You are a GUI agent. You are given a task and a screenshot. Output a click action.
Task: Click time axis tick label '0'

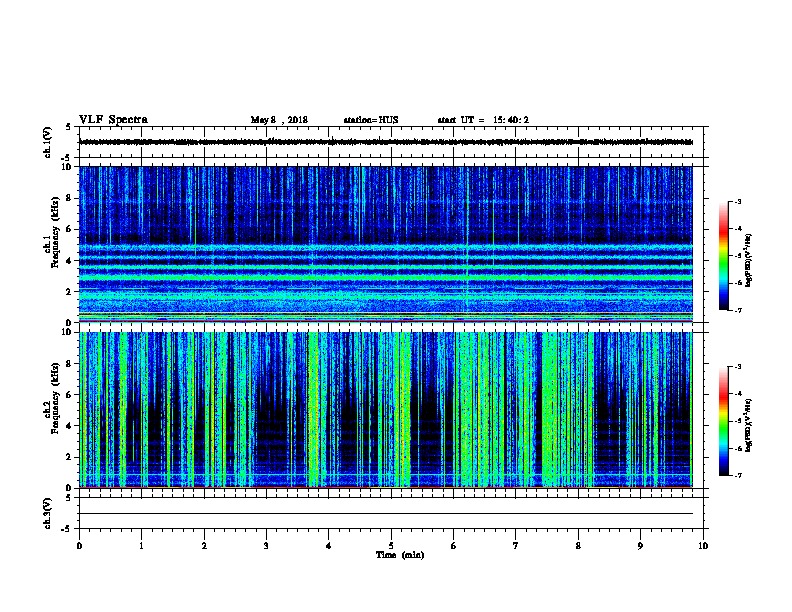point(79,546)
